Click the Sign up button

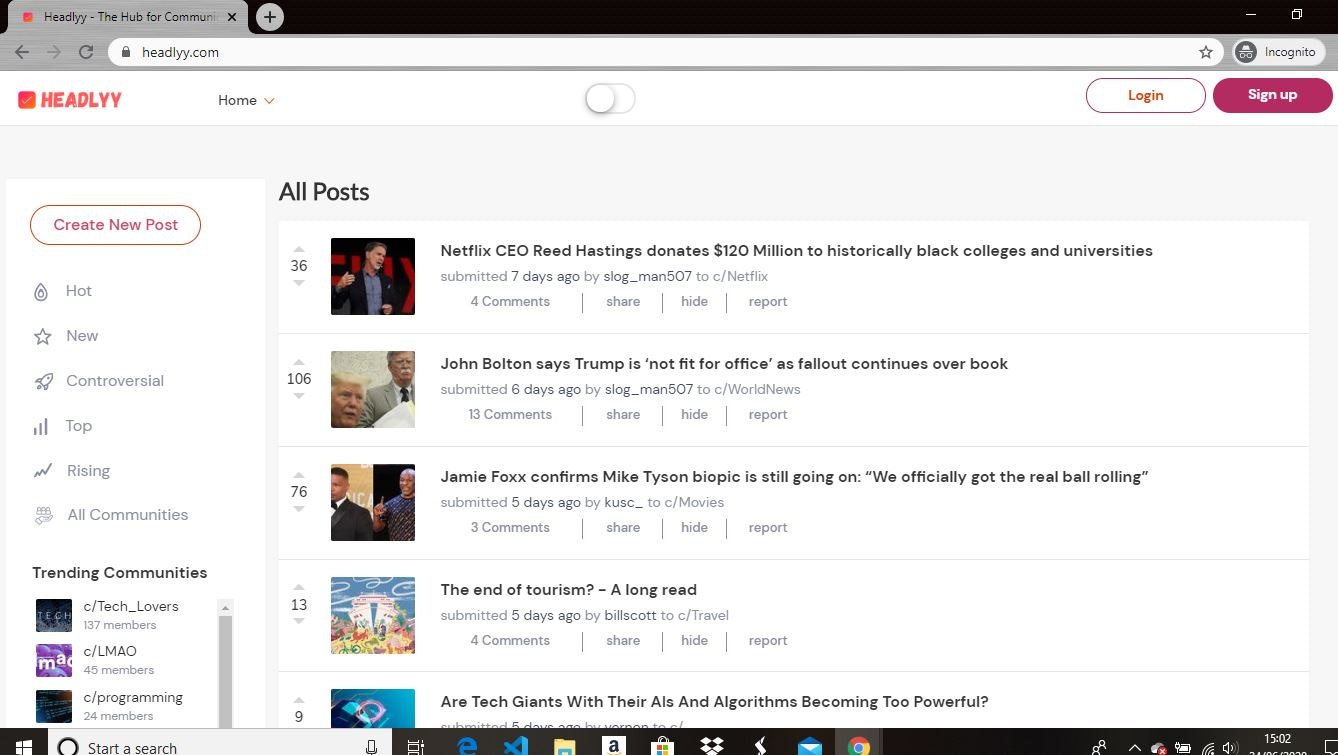(x=1272, y=95)
